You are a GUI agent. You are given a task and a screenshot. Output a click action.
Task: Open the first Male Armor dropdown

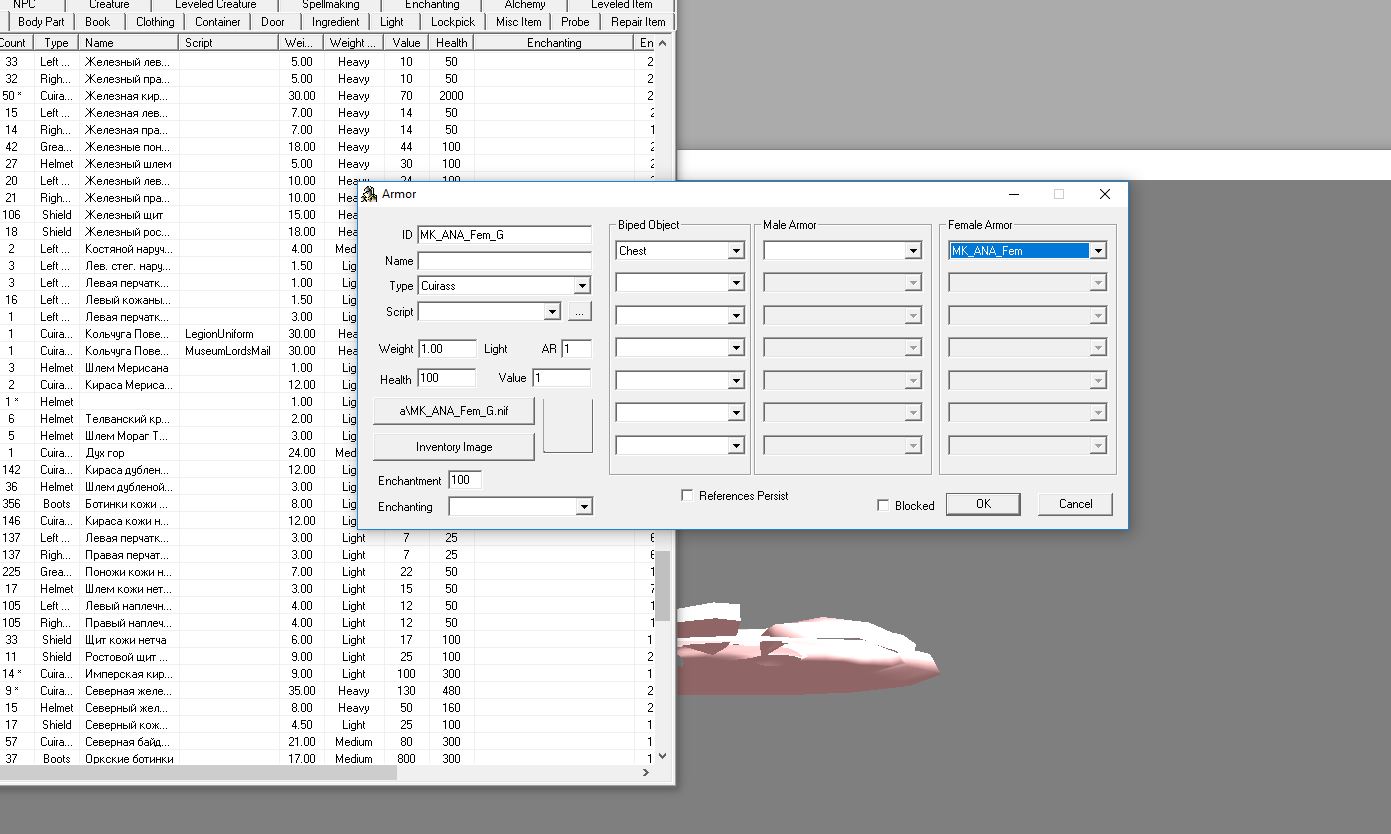[x=912, y=251]
